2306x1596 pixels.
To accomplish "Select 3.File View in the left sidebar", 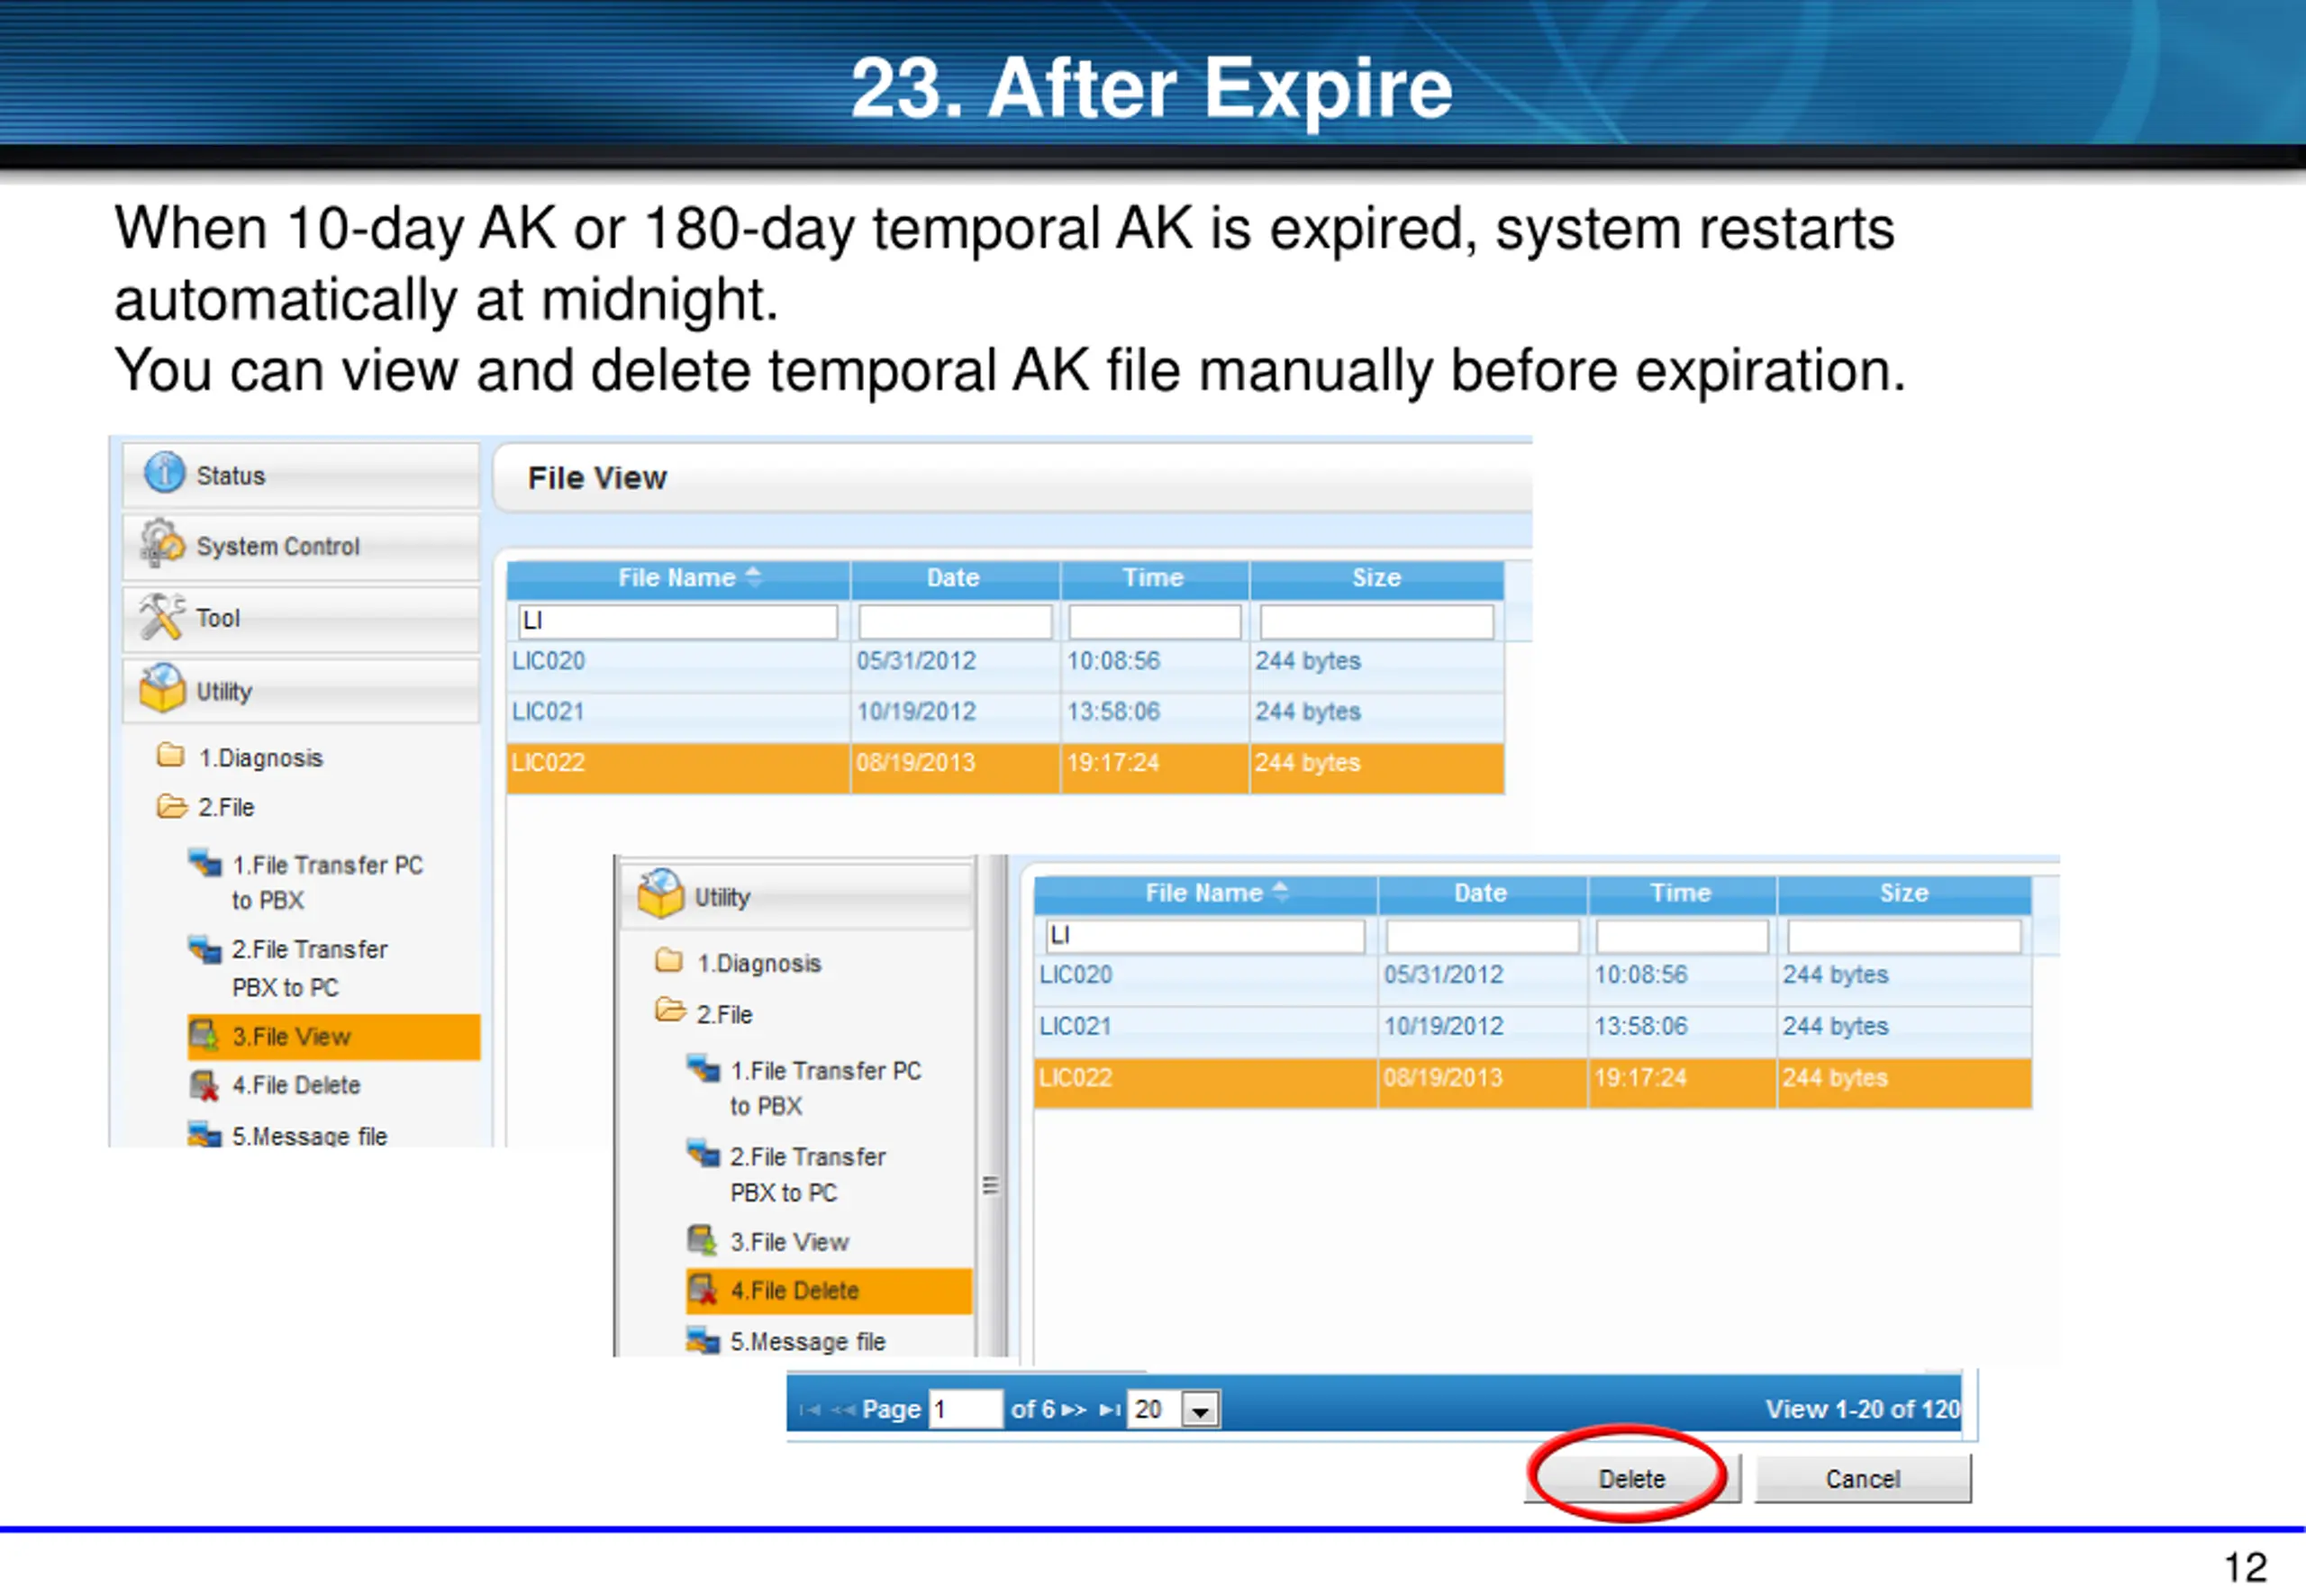I will pyautogui.click(x=333, y=1036).
